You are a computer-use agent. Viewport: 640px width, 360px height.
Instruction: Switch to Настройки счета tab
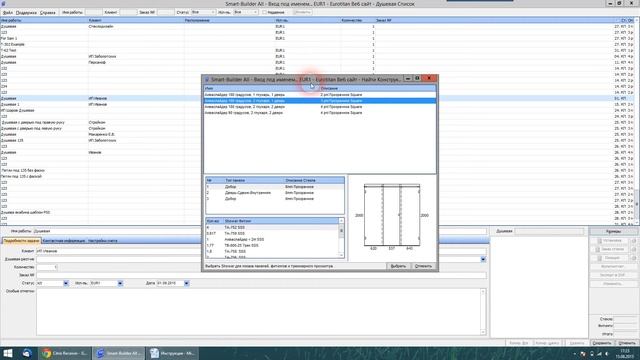point(102,241)
